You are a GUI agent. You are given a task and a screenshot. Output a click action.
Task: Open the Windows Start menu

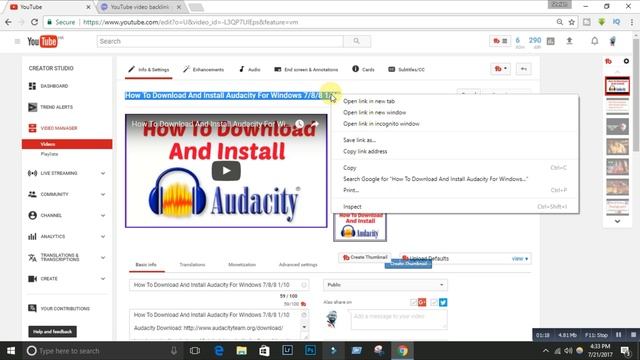pyautogui.click(x=11, y=351)
